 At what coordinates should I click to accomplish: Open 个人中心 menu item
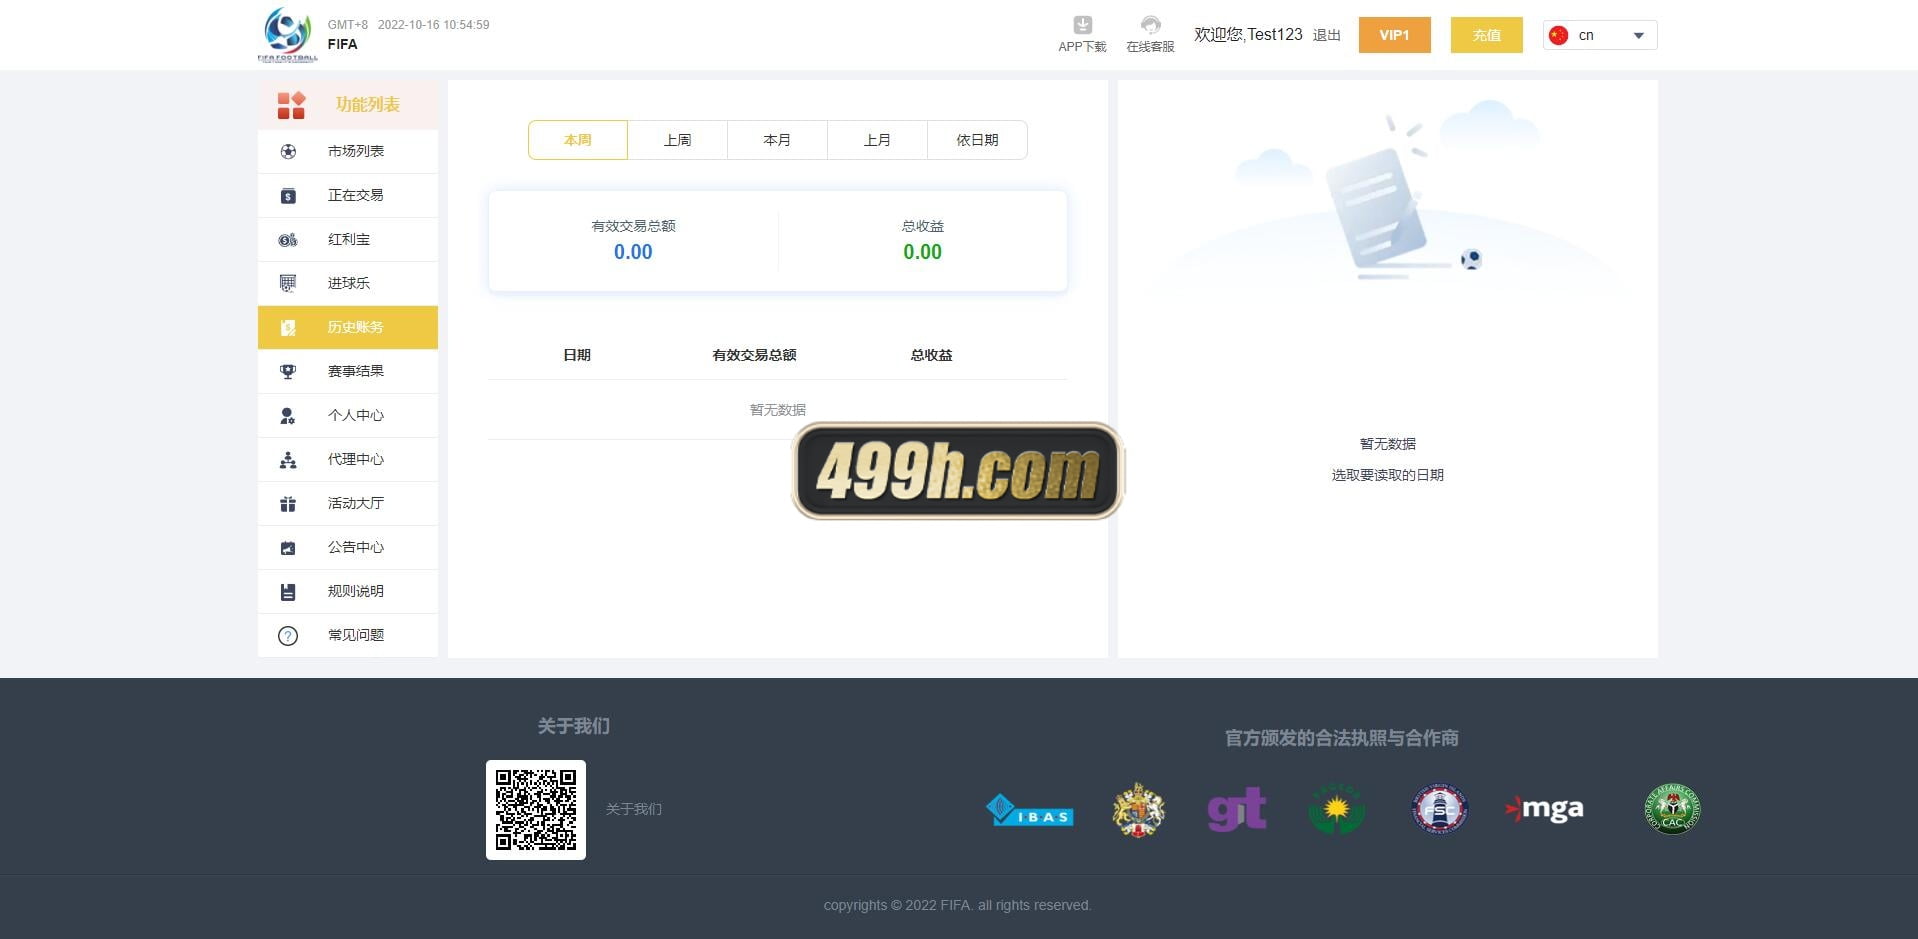[x=348, y=416]
